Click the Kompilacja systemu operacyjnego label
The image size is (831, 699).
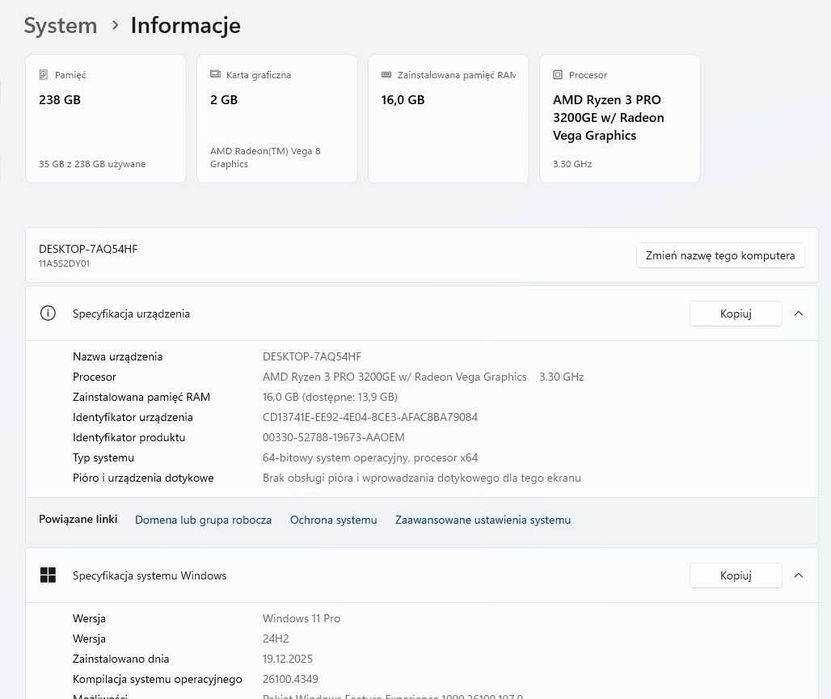157,679
